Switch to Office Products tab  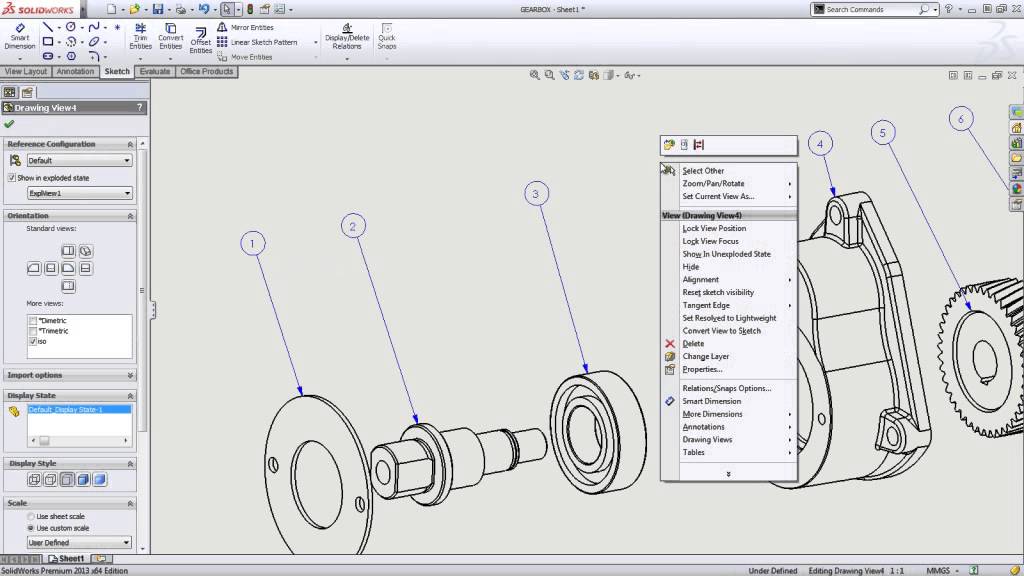(x=206, y=71)
